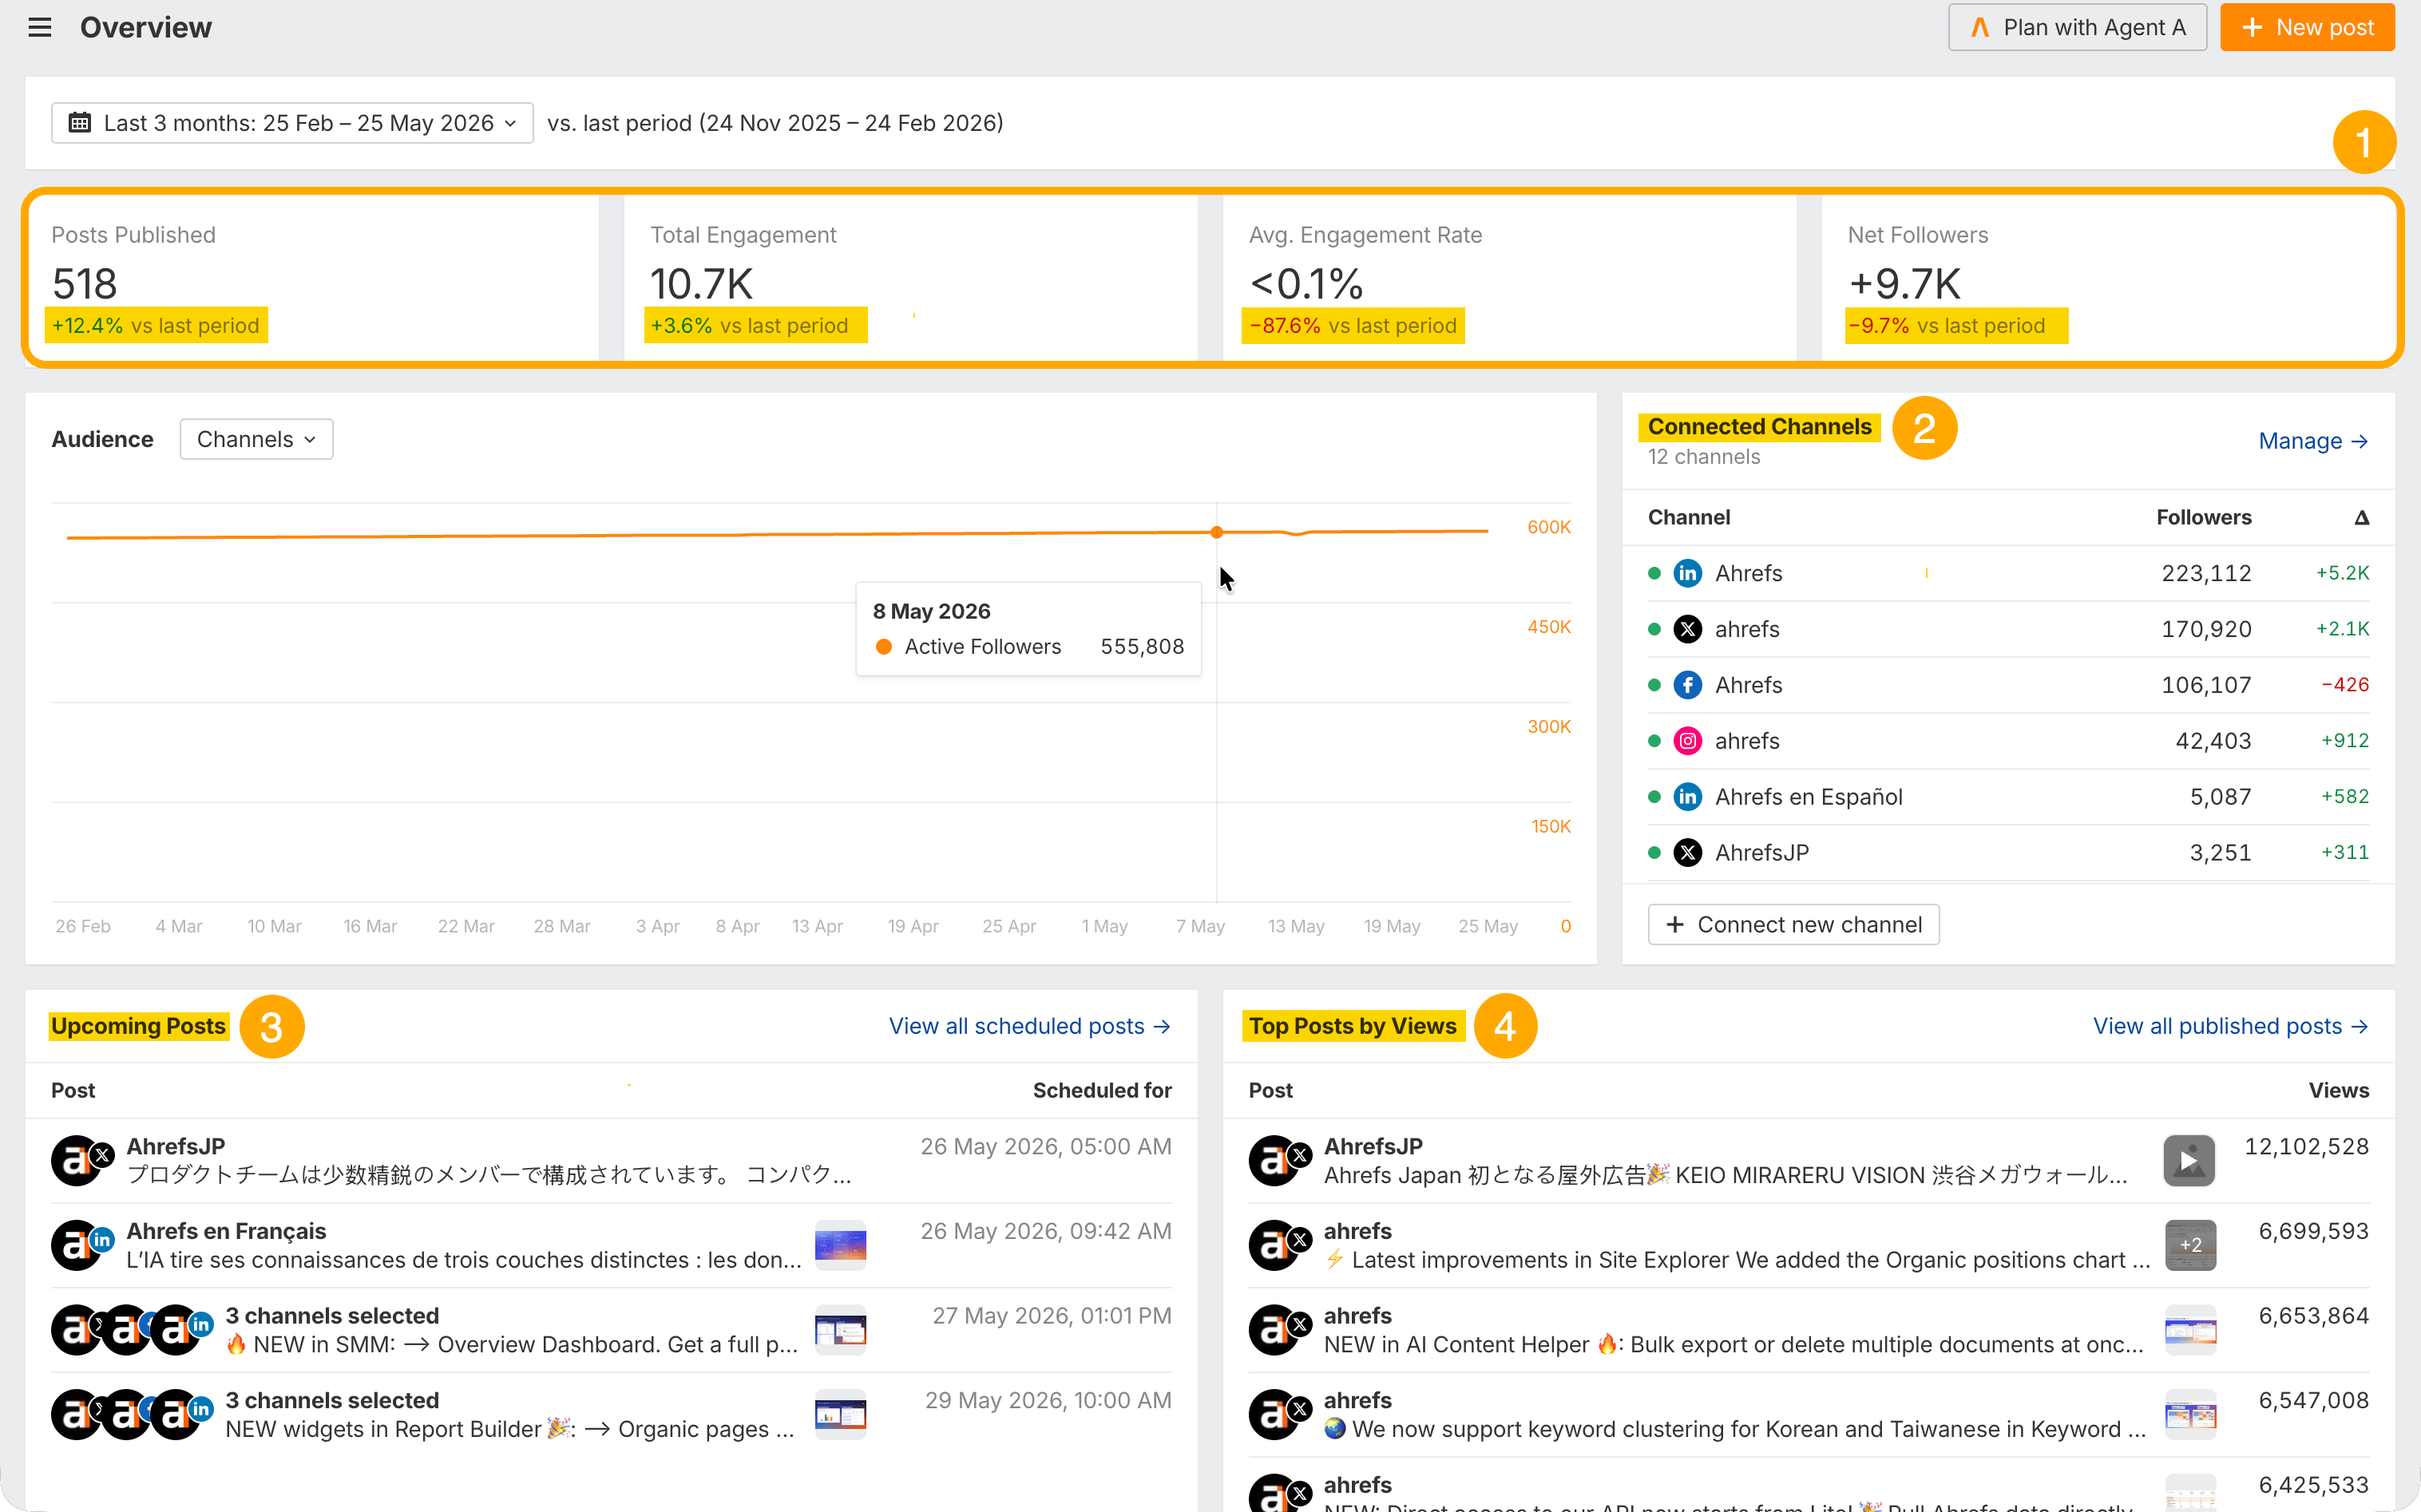Click avatar of ahrefs keyword clustering post
2421x1512 pixels.
pos(1279,1415)
